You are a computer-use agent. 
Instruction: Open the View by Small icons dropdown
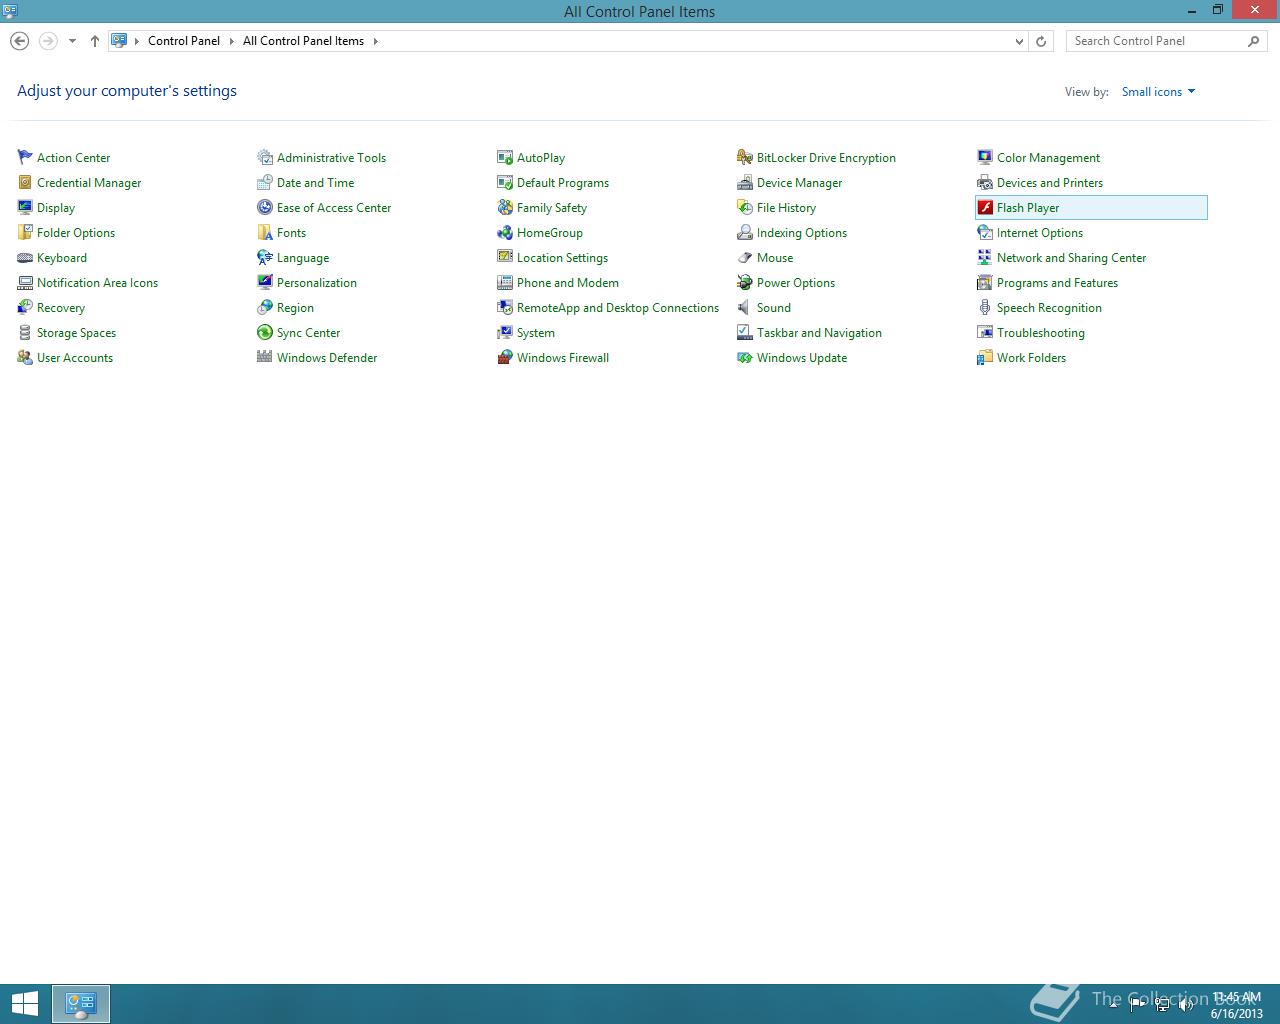pos(1158,91)
